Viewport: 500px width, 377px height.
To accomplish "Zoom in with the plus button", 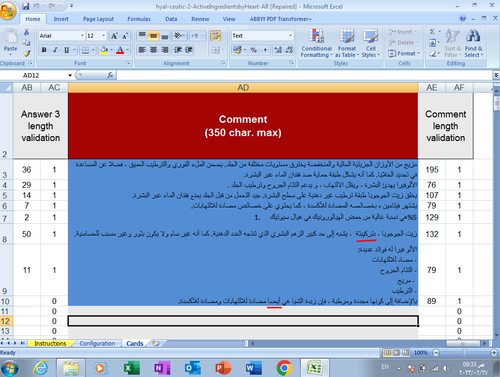I will click(x=494, y=352).
